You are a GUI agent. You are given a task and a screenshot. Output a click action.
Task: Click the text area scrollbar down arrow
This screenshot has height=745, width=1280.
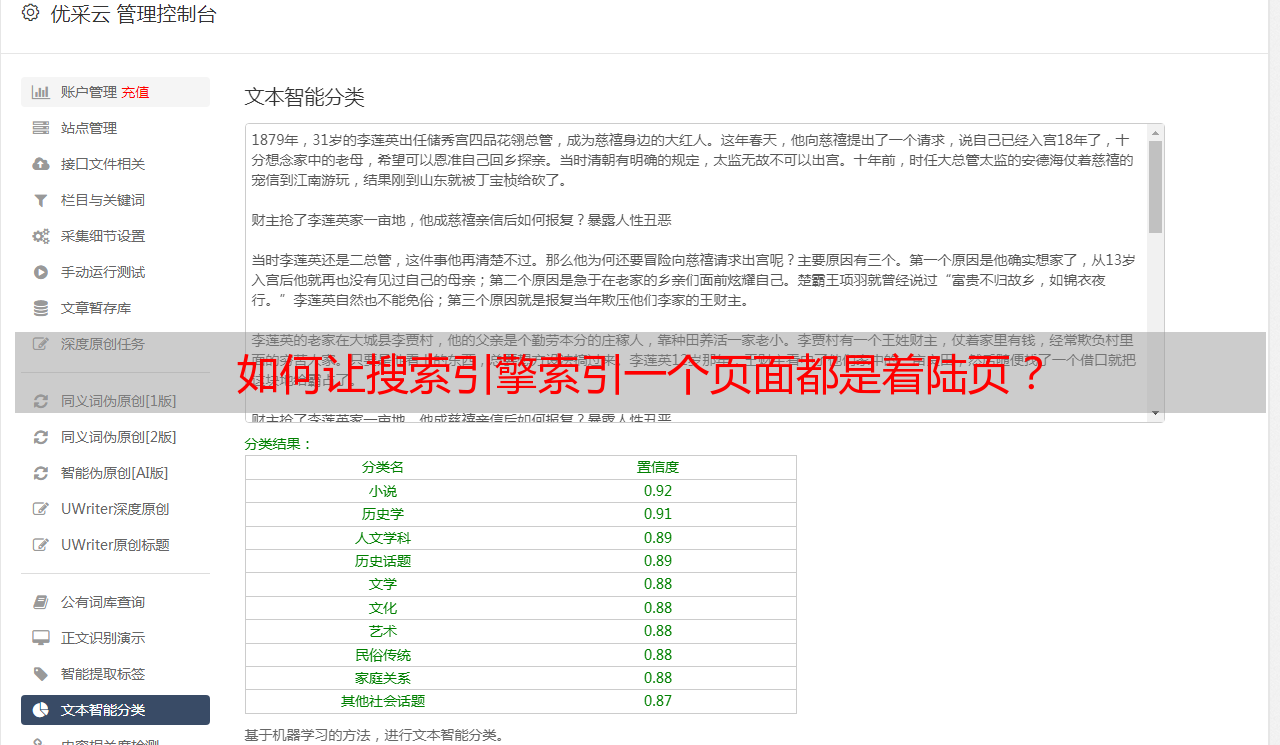pyautogui.click(x=1156, y=413)
